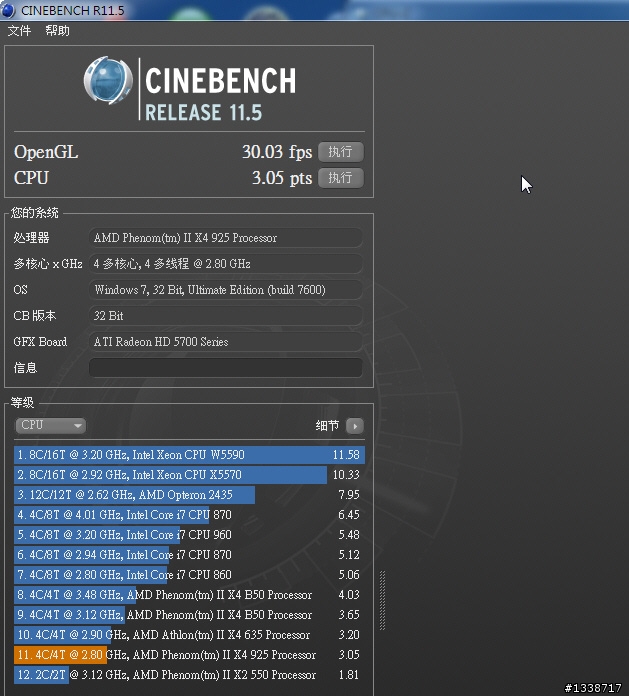Run the CPU benchmark with the 执行 button

[x=340, y=178]
